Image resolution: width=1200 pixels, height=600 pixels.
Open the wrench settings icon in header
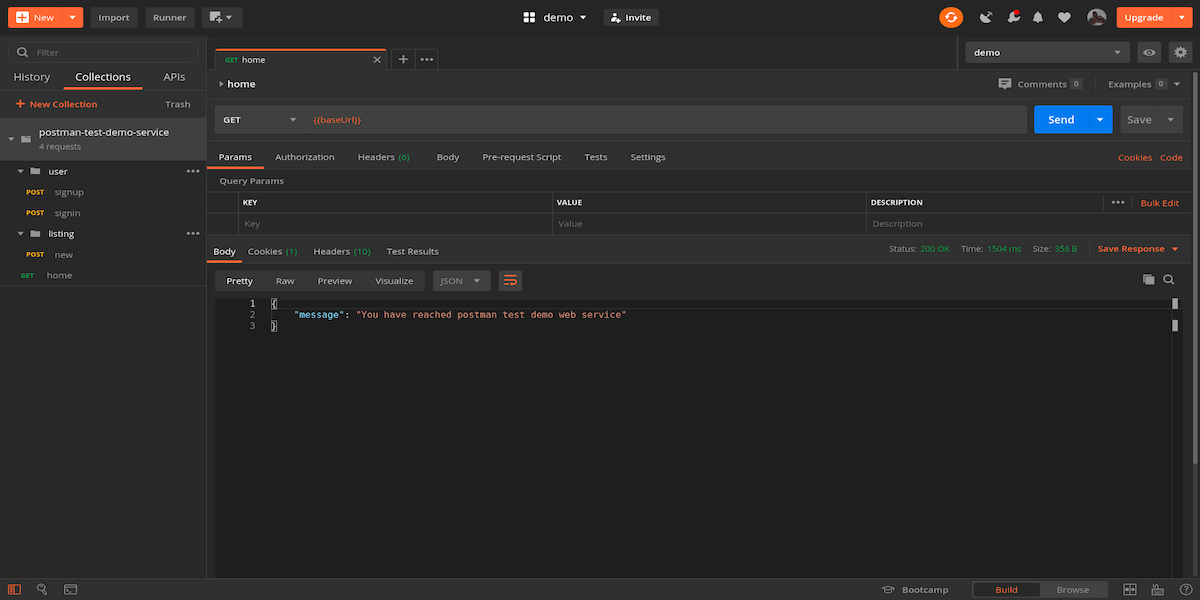(1013, 17)
